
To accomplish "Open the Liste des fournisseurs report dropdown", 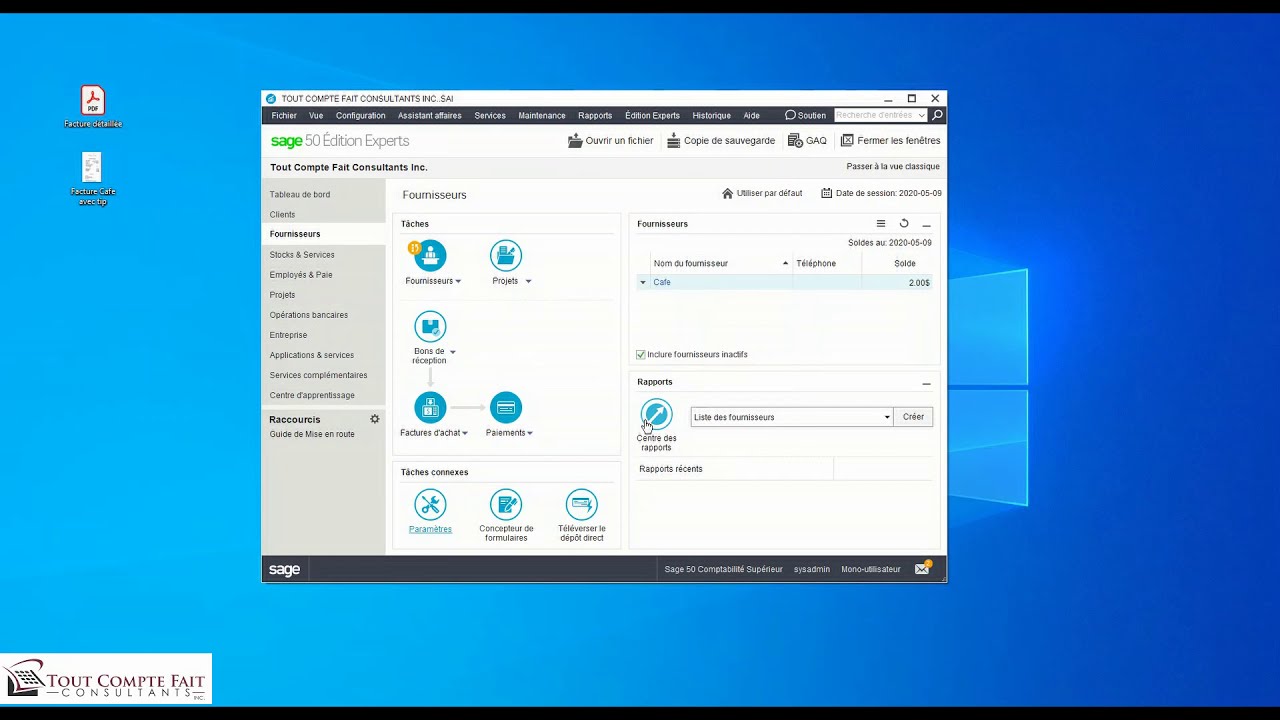I will tap(886, 417).
